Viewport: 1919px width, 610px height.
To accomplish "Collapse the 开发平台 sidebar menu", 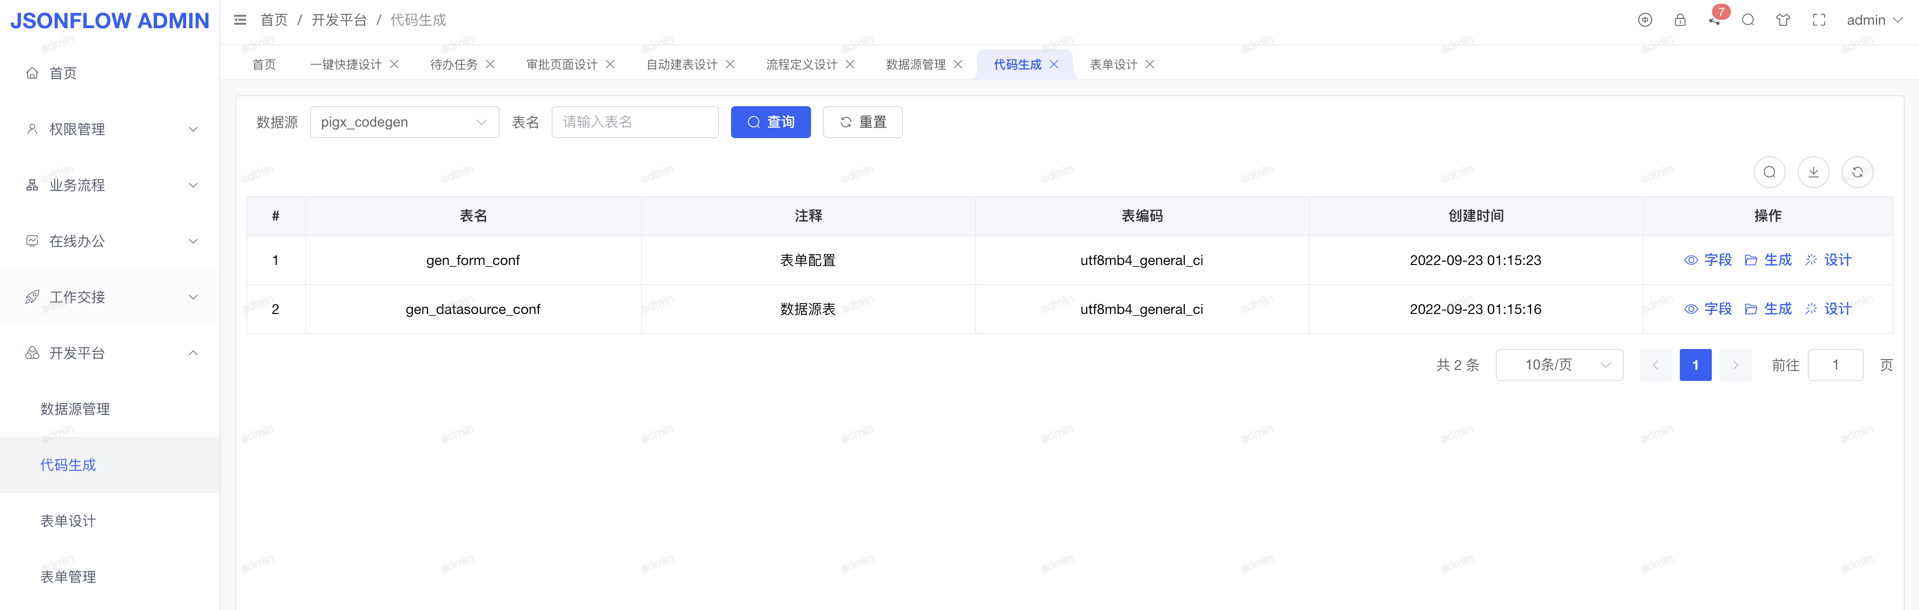I will click(x=110, y=353).
